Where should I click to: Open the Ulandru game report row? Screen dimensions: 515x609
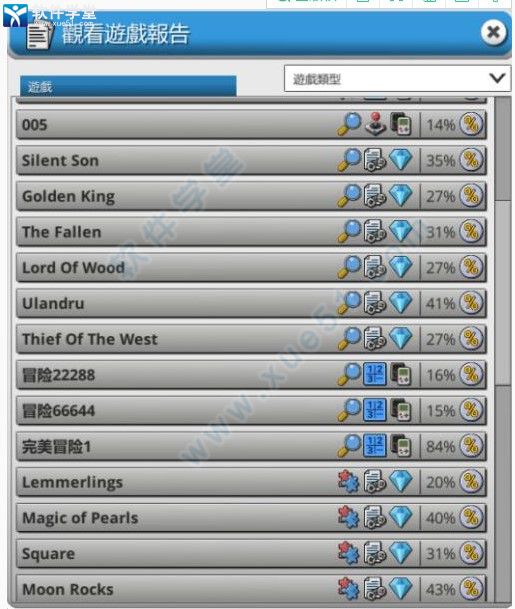pyautogui.click(x=251, y=303)
